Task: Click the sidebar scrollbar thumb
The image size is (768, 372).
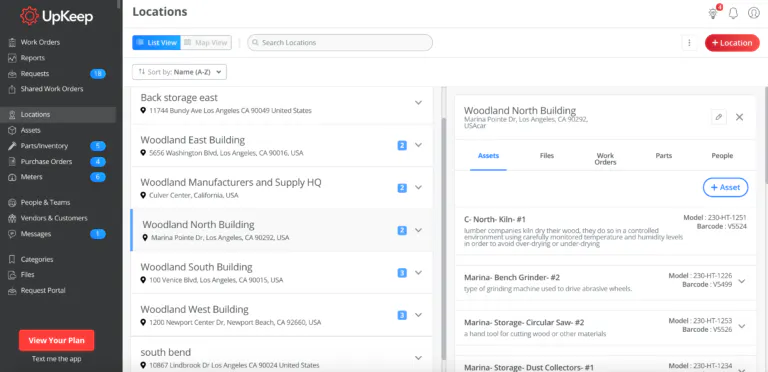Action: [x=119, y=3]
